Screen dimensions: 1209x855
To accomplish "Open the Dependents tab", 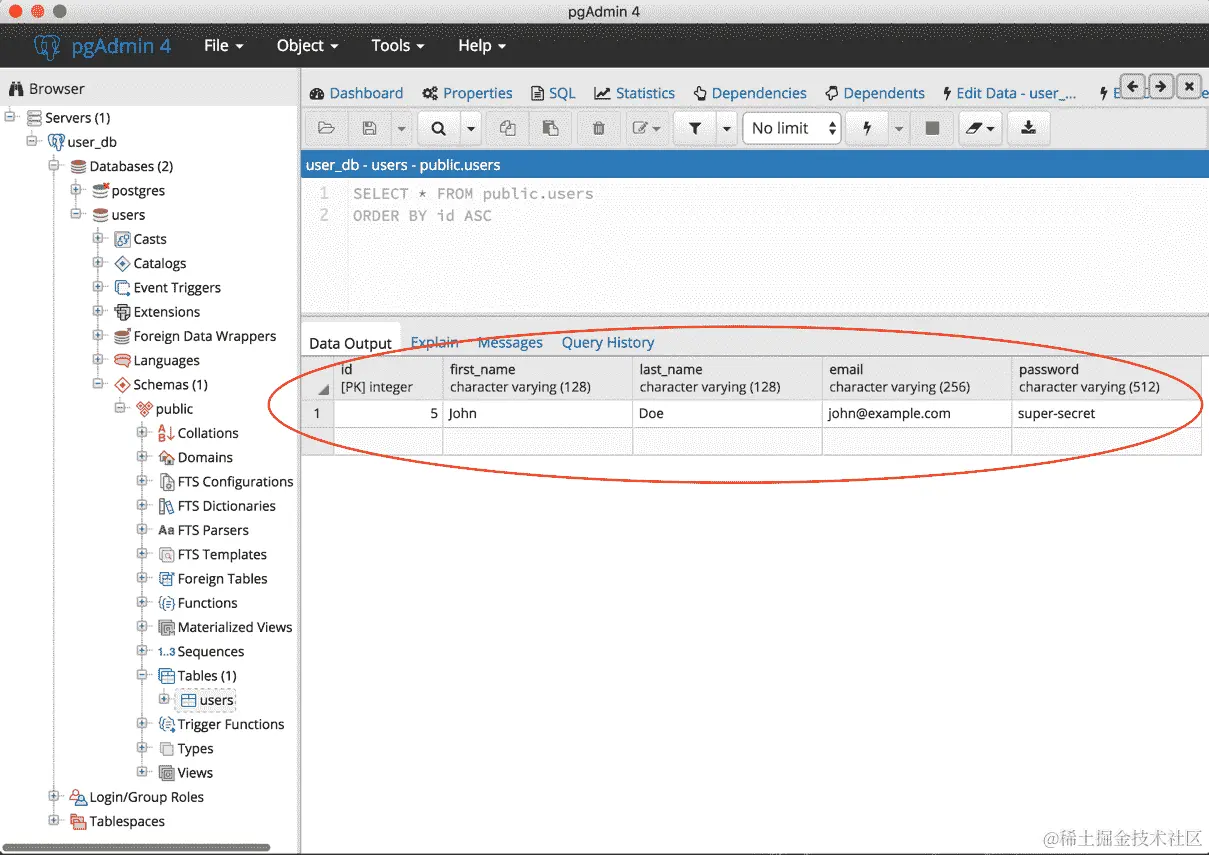I will click(x=875, y=93).
